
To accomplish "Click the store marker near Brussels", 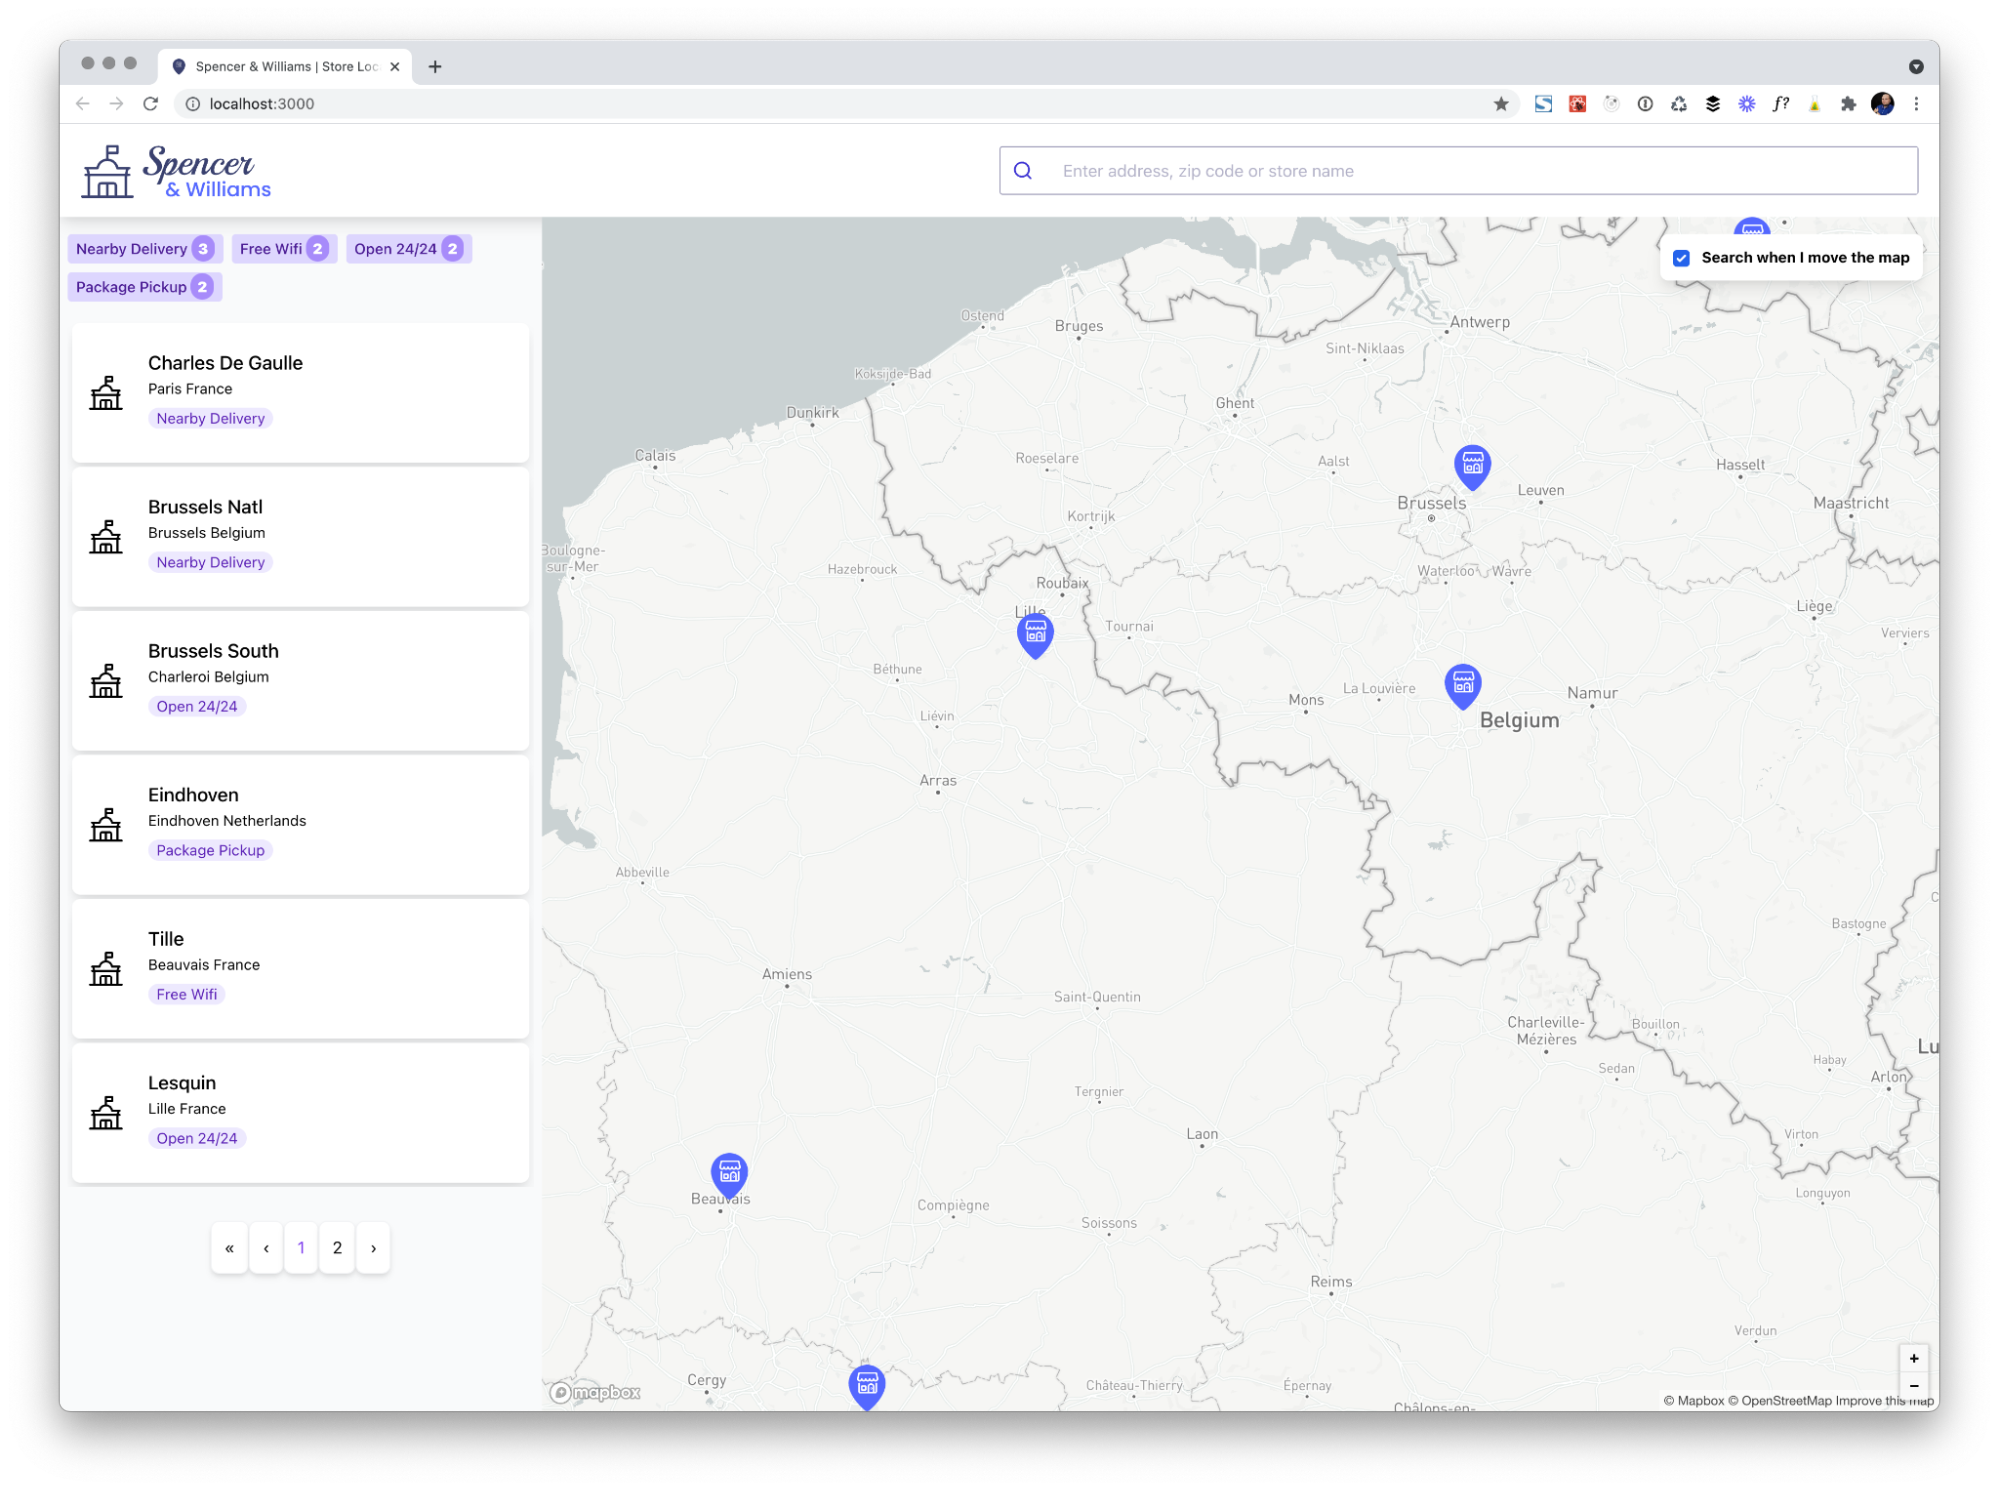I will tap(1472, 466).
